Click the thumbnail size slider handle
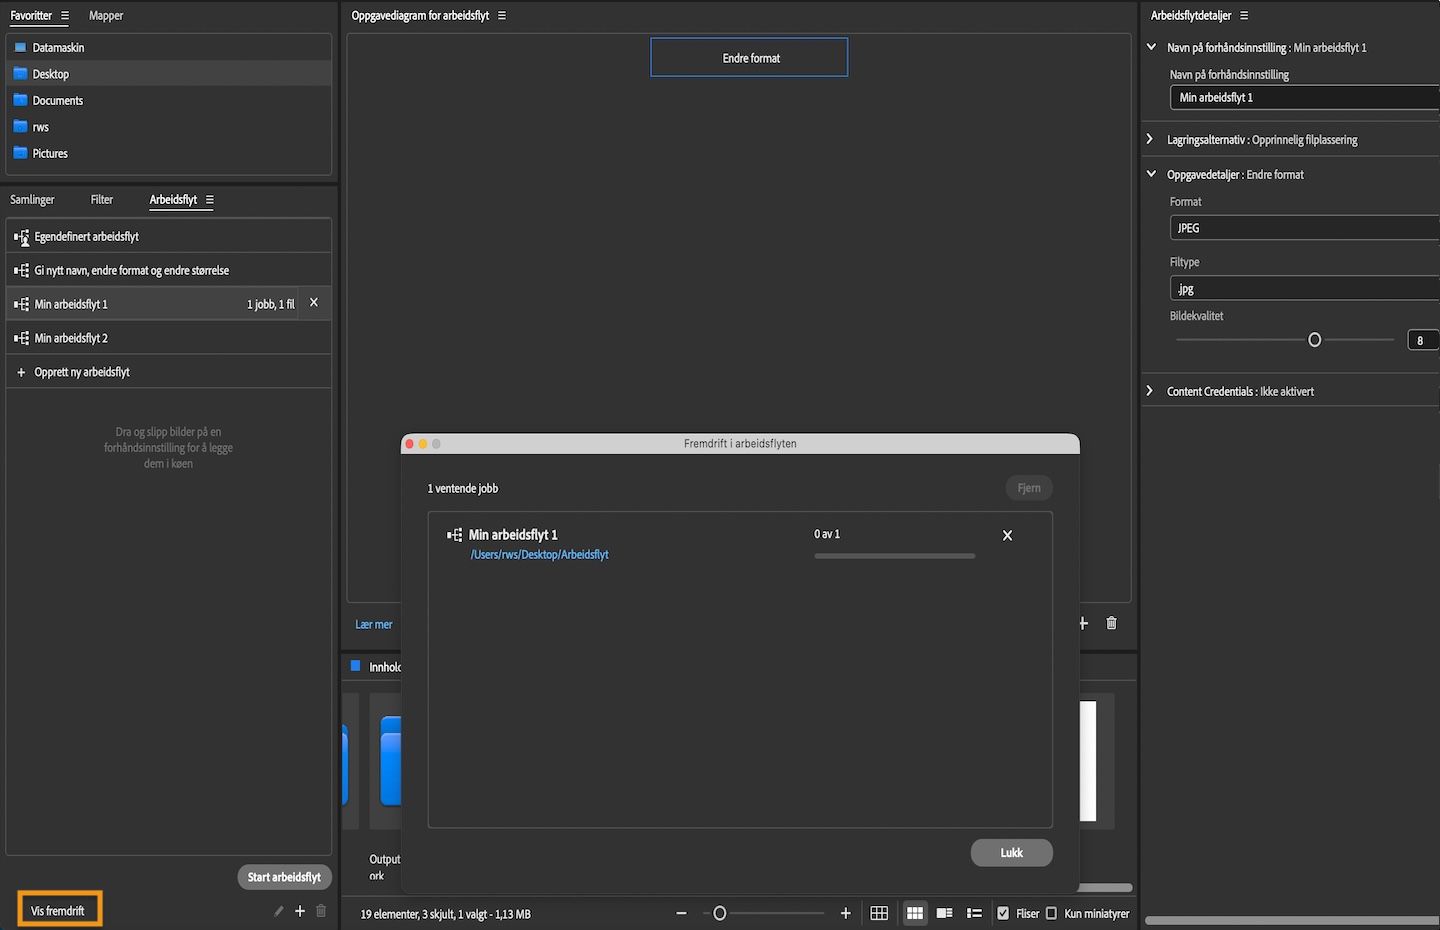 click(x=719, y=914)
